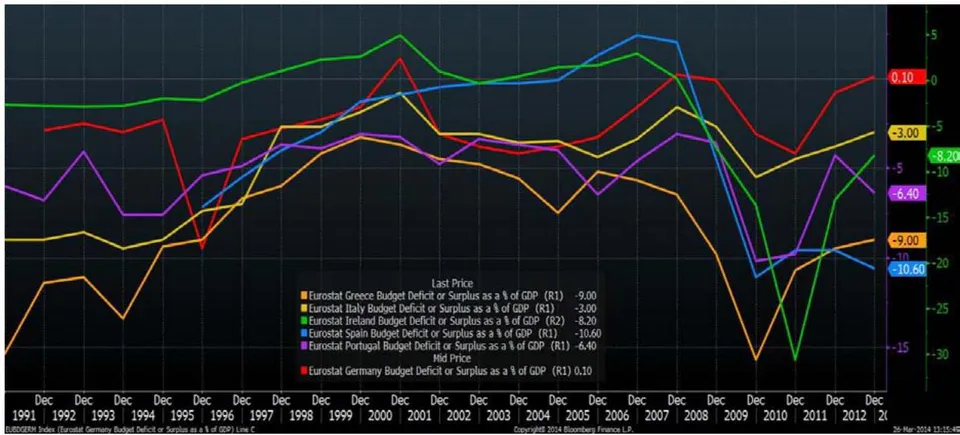Image resolution: width=960 pixels, height=435 pixels.
Task: Click the 2012 year label on time axis
Action: [856, 416]
